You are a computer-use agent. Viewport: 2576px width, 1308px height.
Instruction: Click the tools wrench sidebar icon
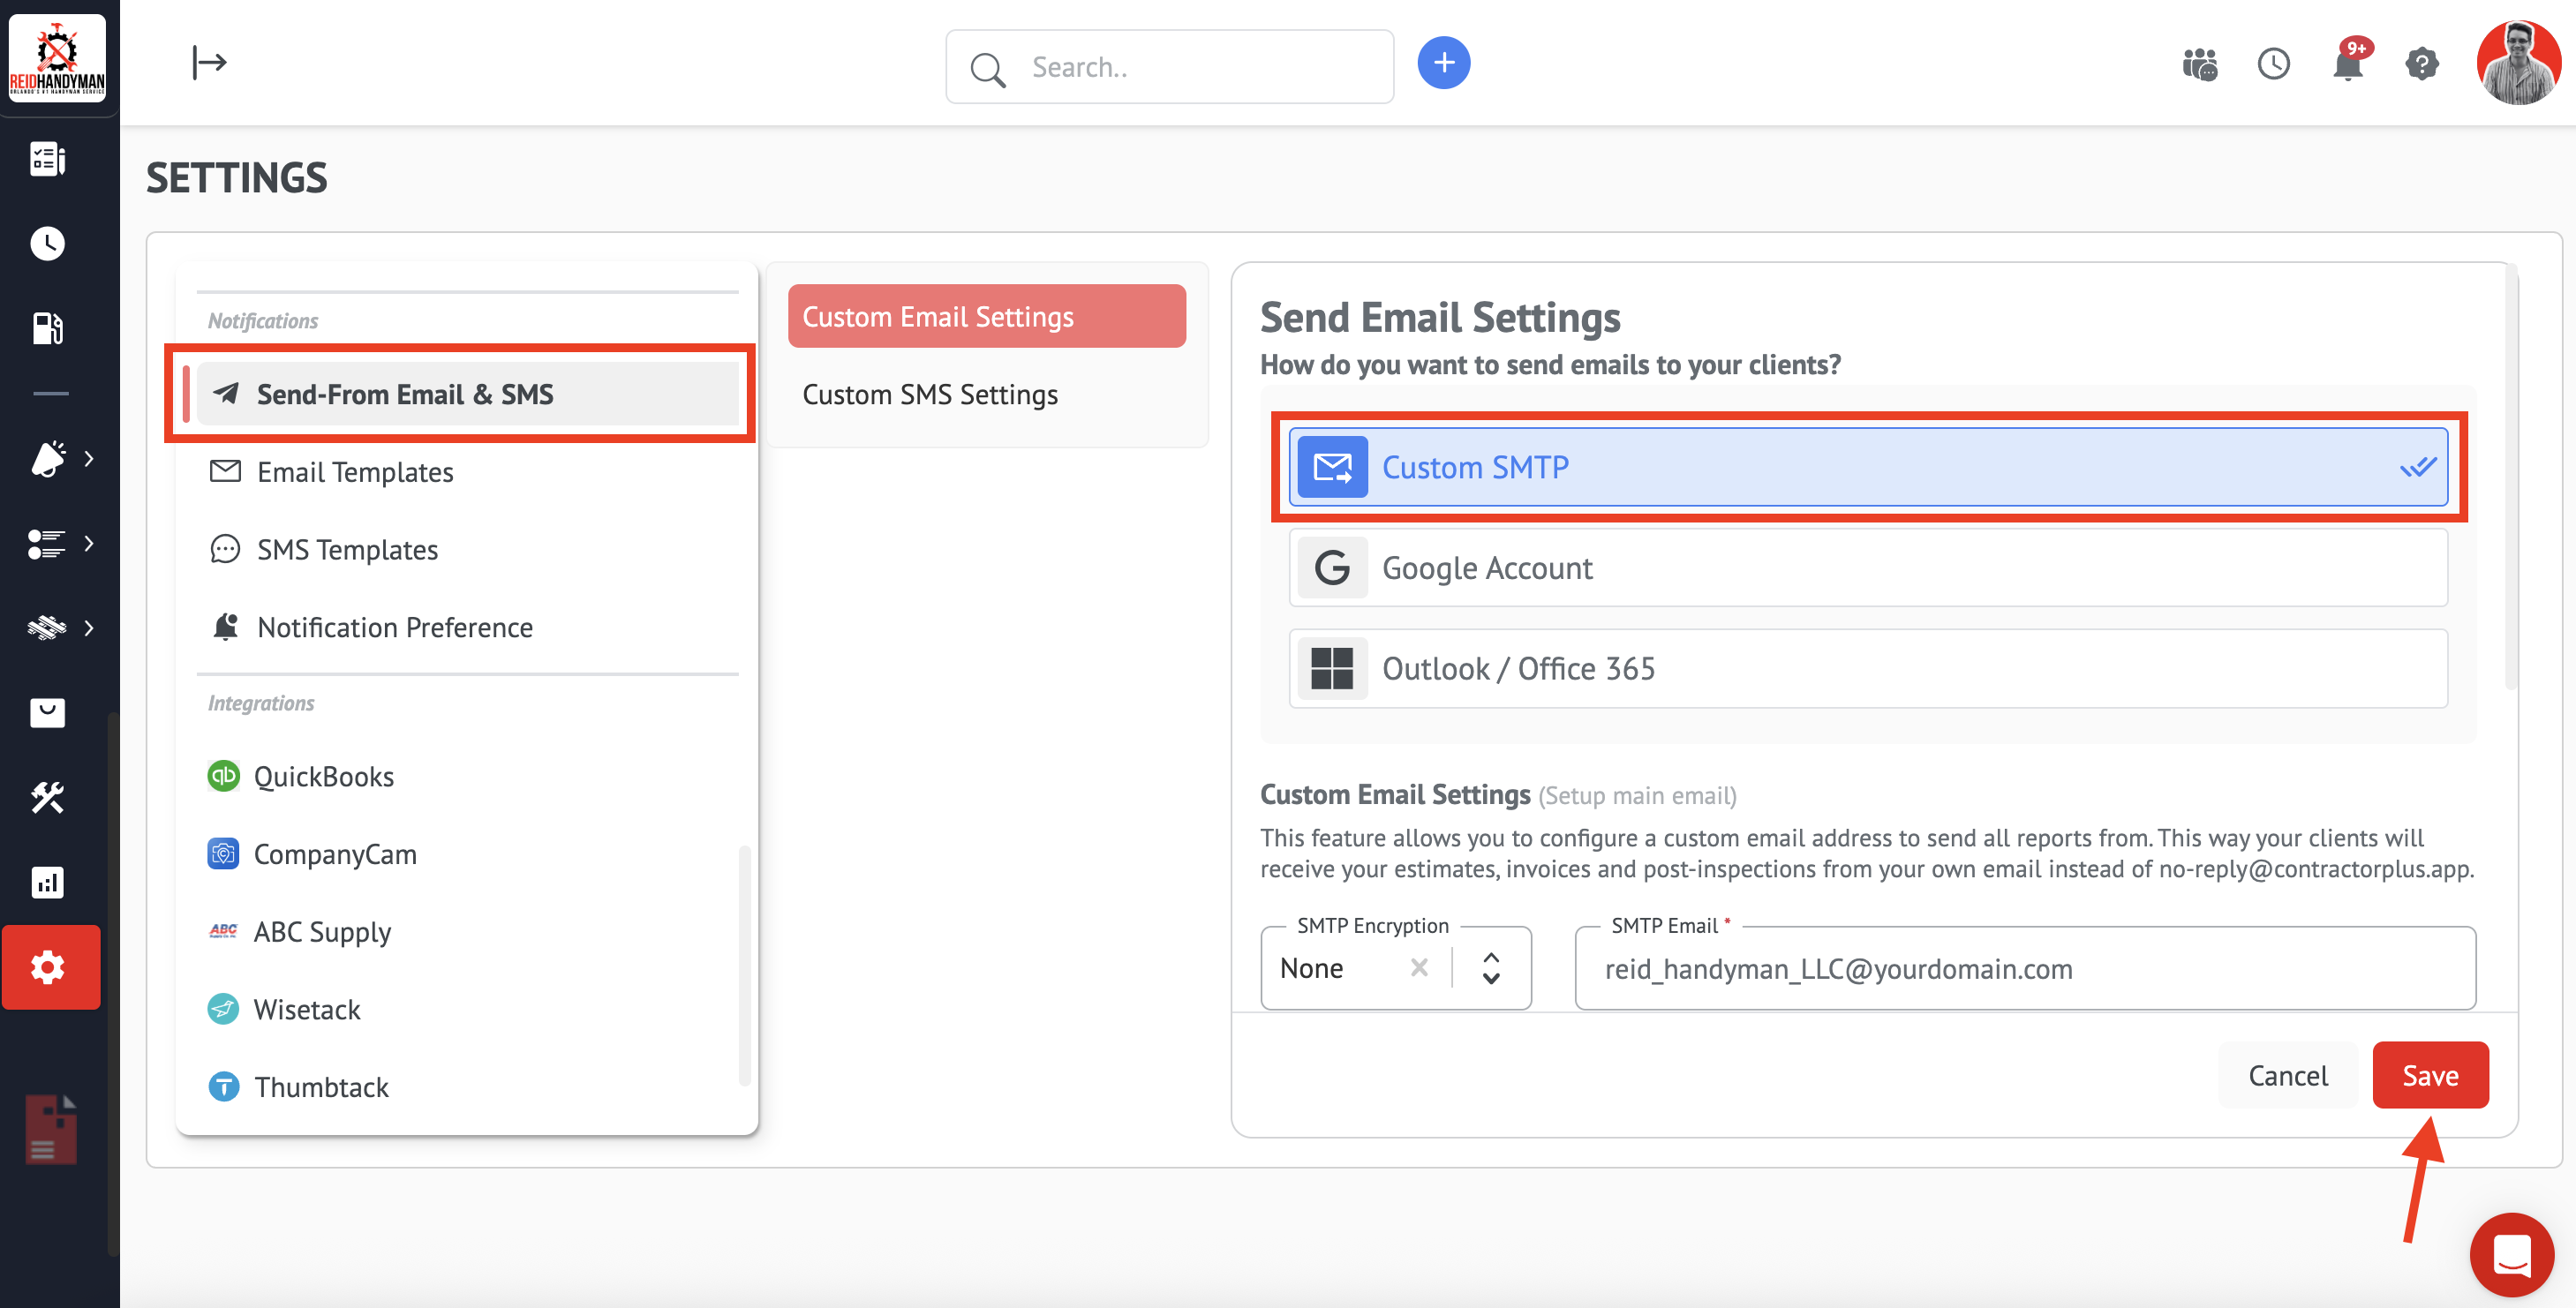[x=47, y=797]
